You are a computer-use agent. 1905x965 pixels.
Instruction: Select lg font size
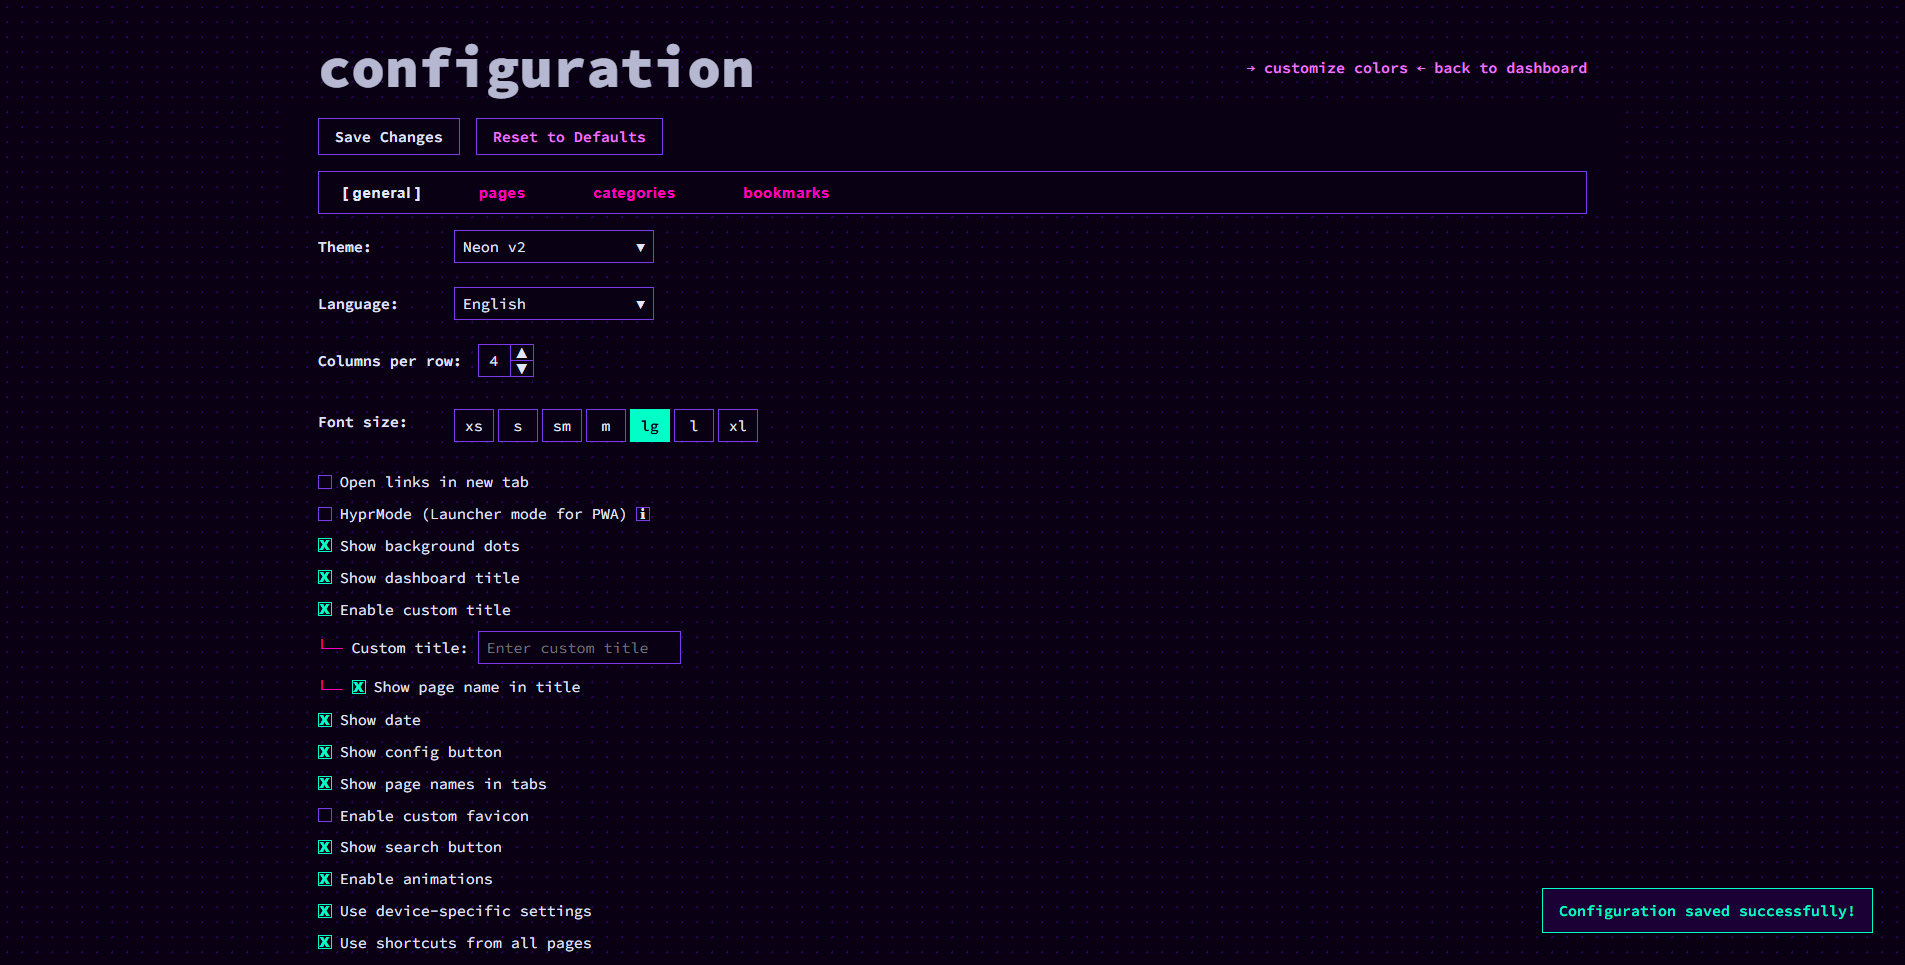[650, 426]
